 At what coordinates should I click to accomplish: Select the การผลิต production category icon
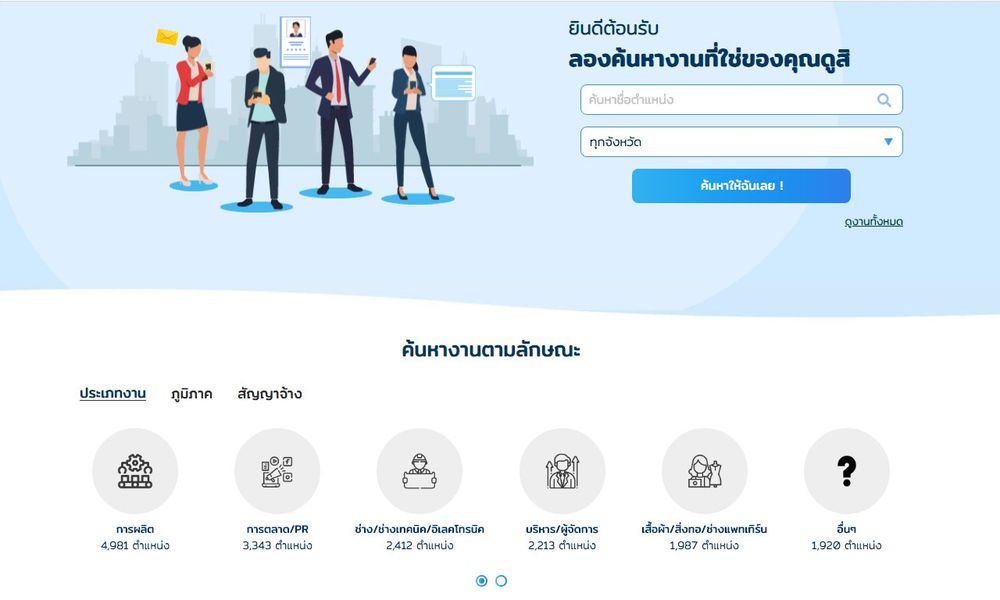[135, 471]
